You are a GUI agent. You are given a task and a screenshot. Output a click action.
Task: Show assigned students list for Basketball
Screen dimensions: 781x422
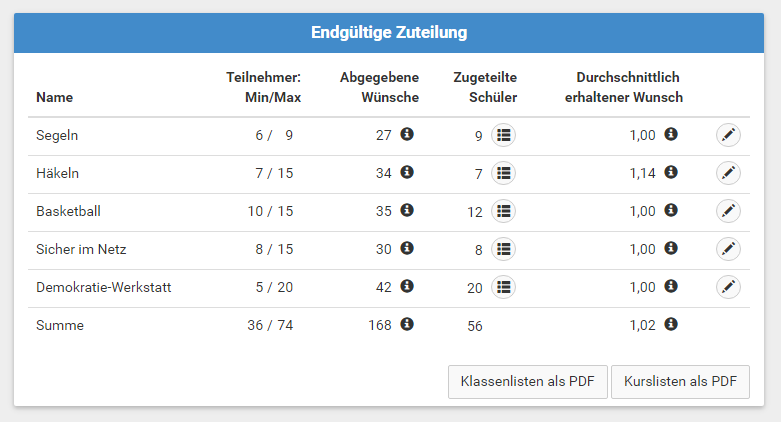coord(504,211)
